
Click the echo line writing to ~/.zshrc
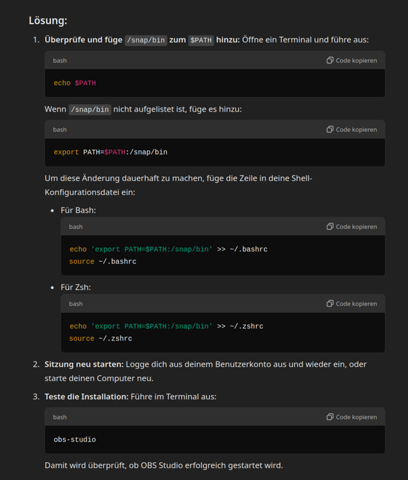[166, 326]
